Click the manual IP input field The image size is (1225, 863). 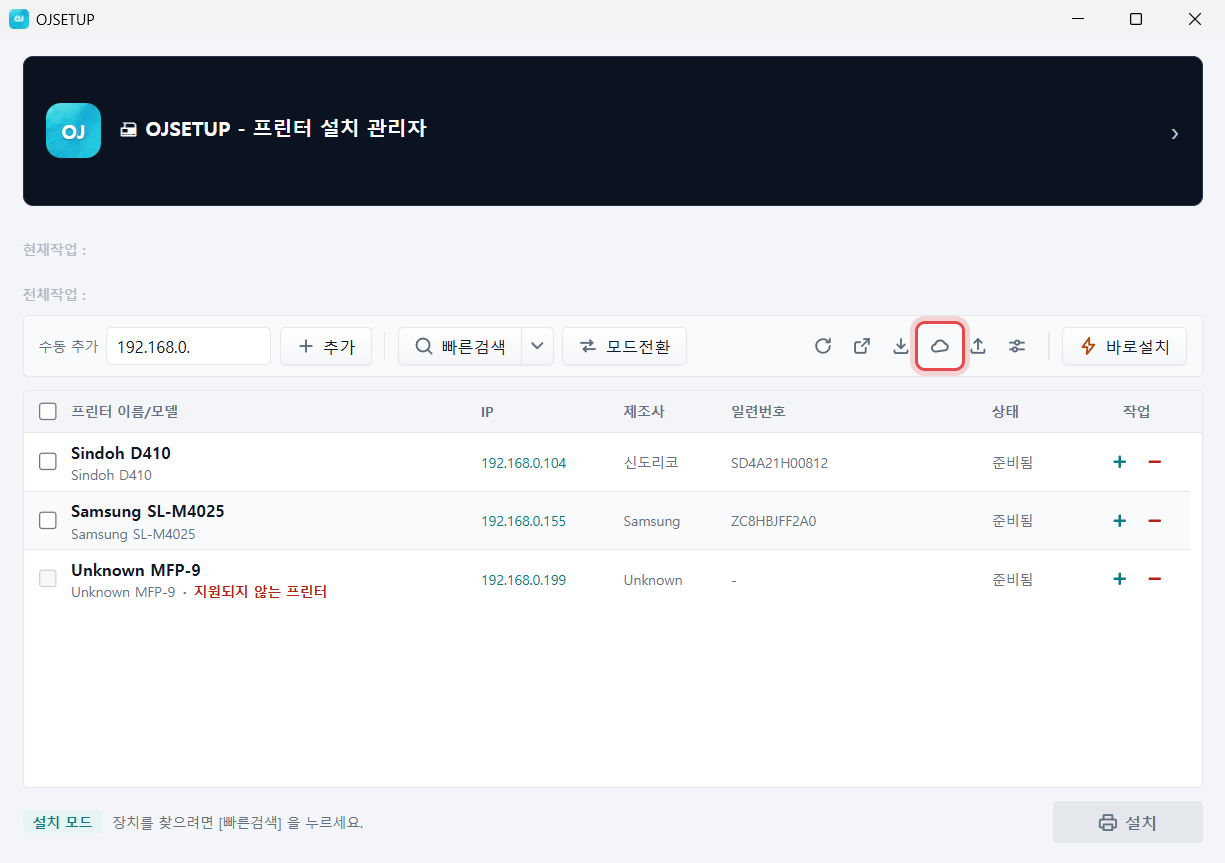pyautogui.click(x=188, y=346)
